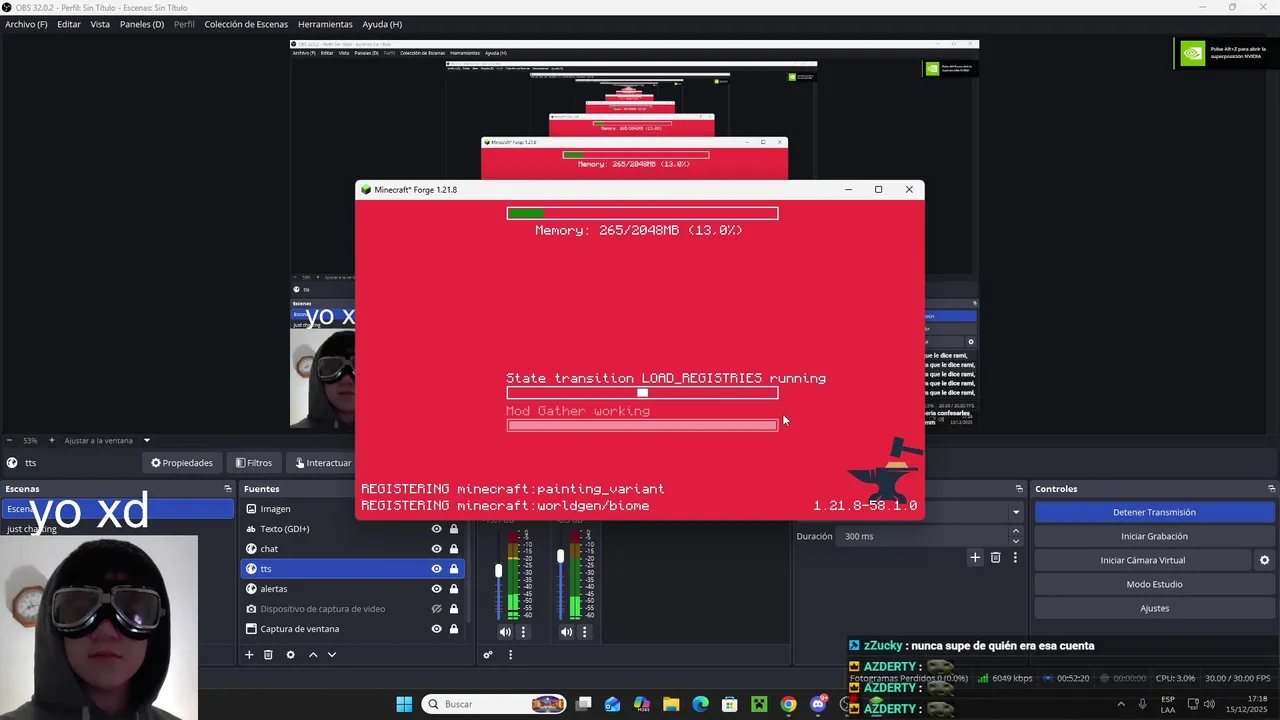Viewport: 1280px width, 720px height.
Task: Open source properties gear under Fuentes list
Action: click(290, 655)
